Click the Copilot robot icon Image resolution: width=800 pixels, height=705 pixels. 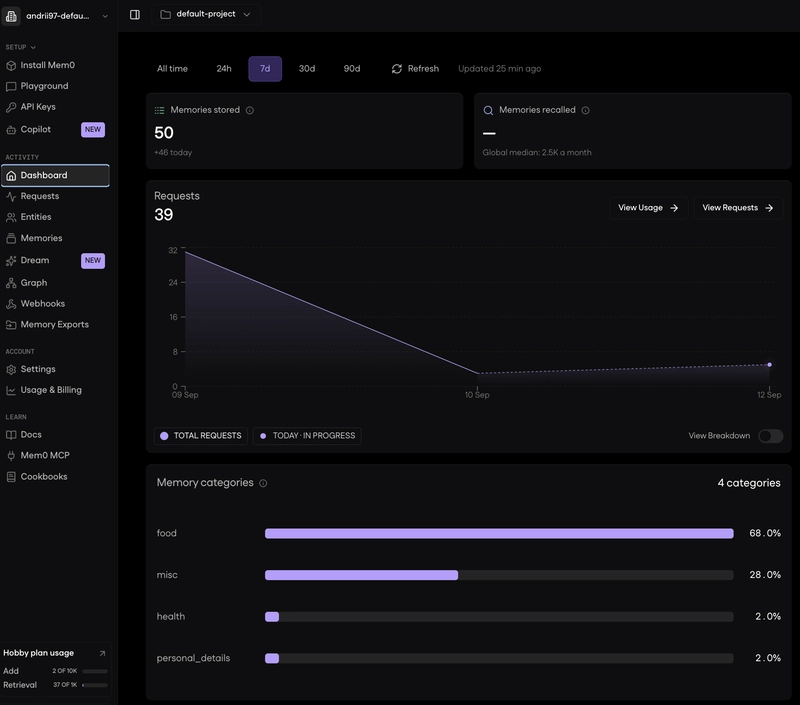click(11, 130)
